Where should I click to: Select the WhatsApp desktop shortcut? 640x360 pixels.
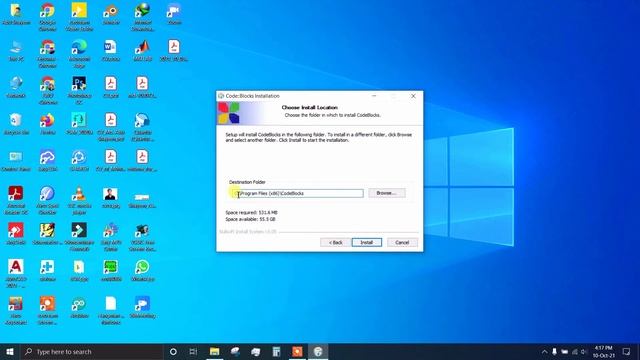[142, 271]
